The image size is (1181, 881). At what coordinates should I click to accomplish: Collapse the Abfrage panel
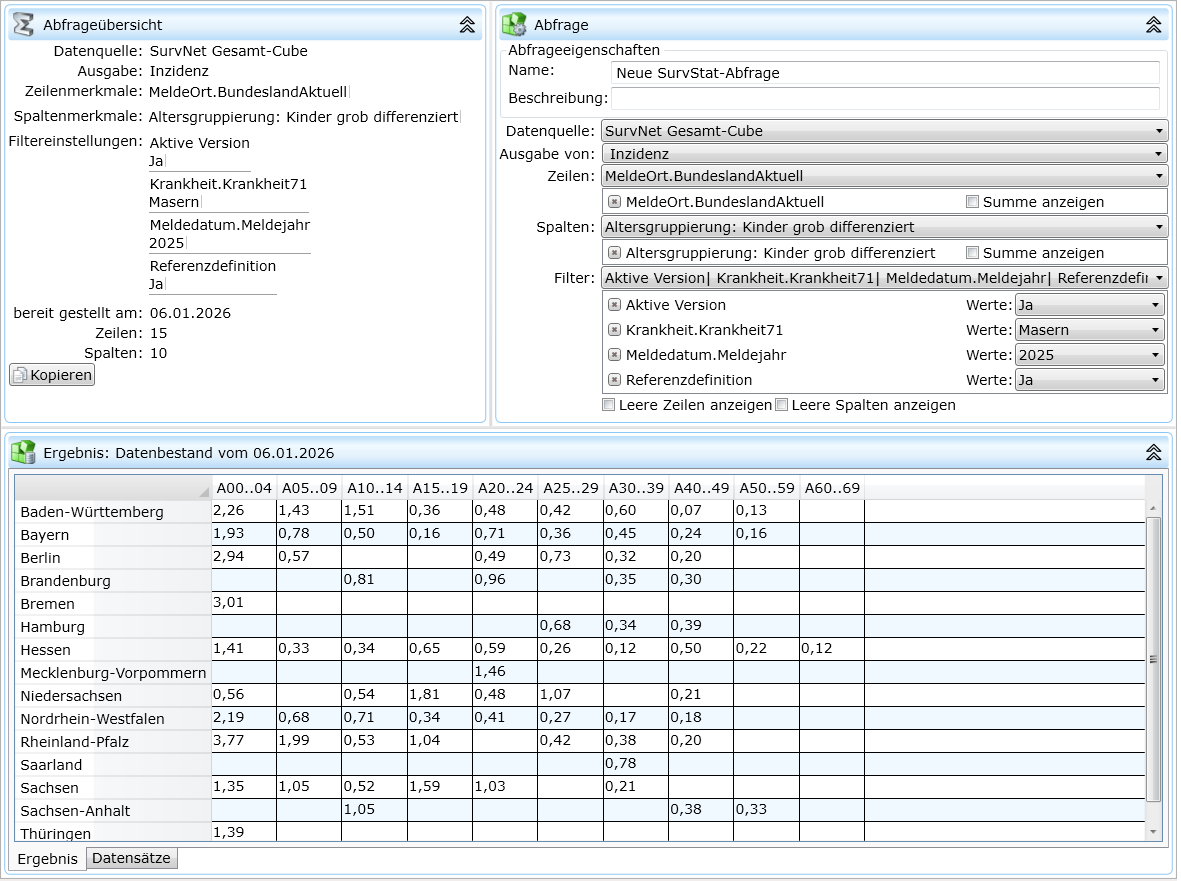point(1153,25)
